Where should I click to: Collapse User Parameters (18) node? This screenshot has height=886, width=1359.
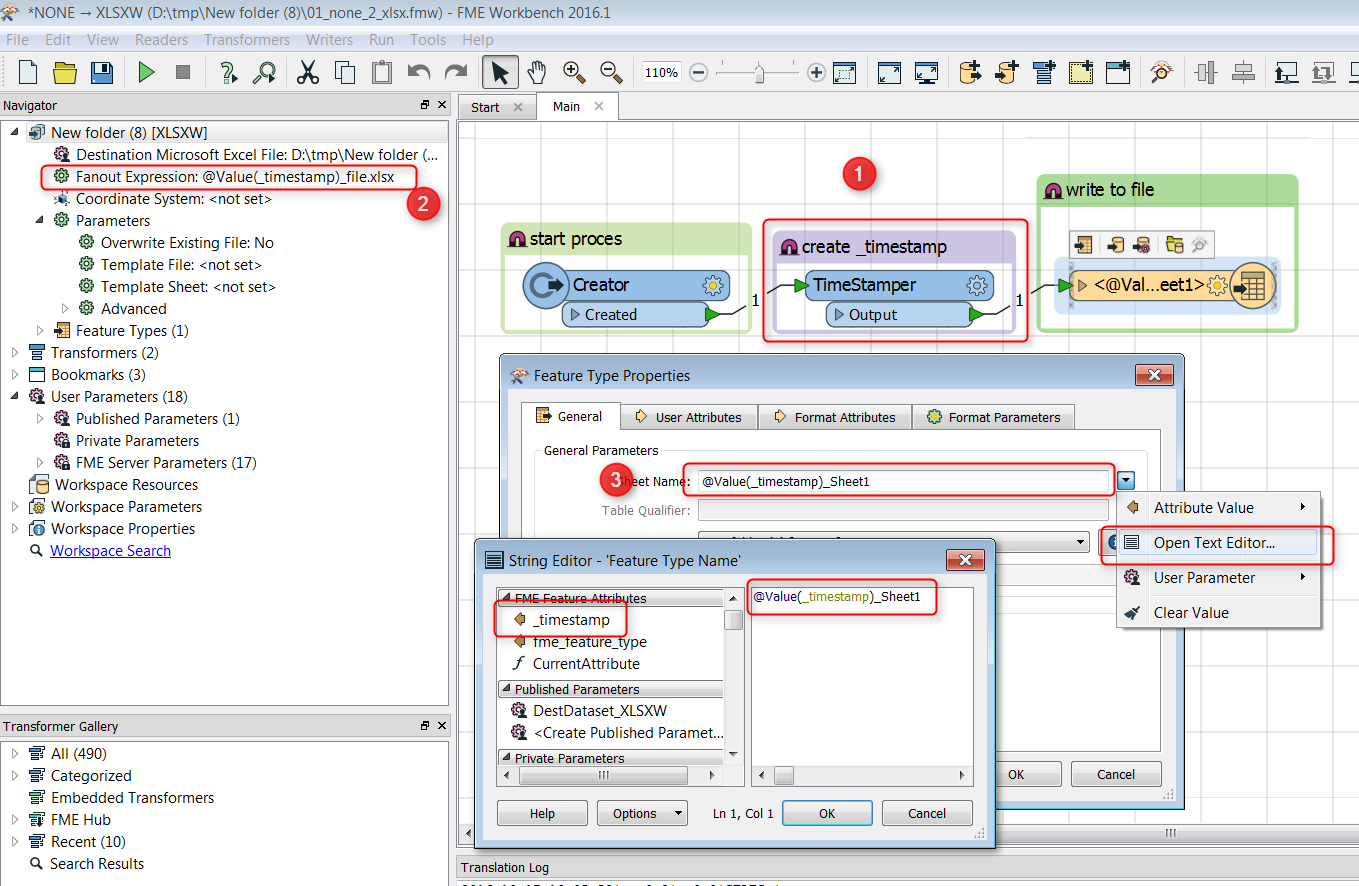[x=15, y=396]
